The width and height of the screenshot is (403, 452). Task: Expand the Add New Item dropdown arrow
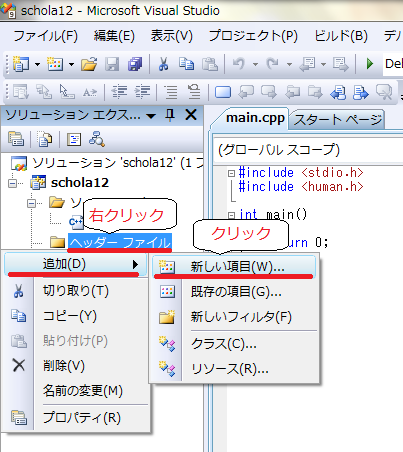tap(71, 64)
